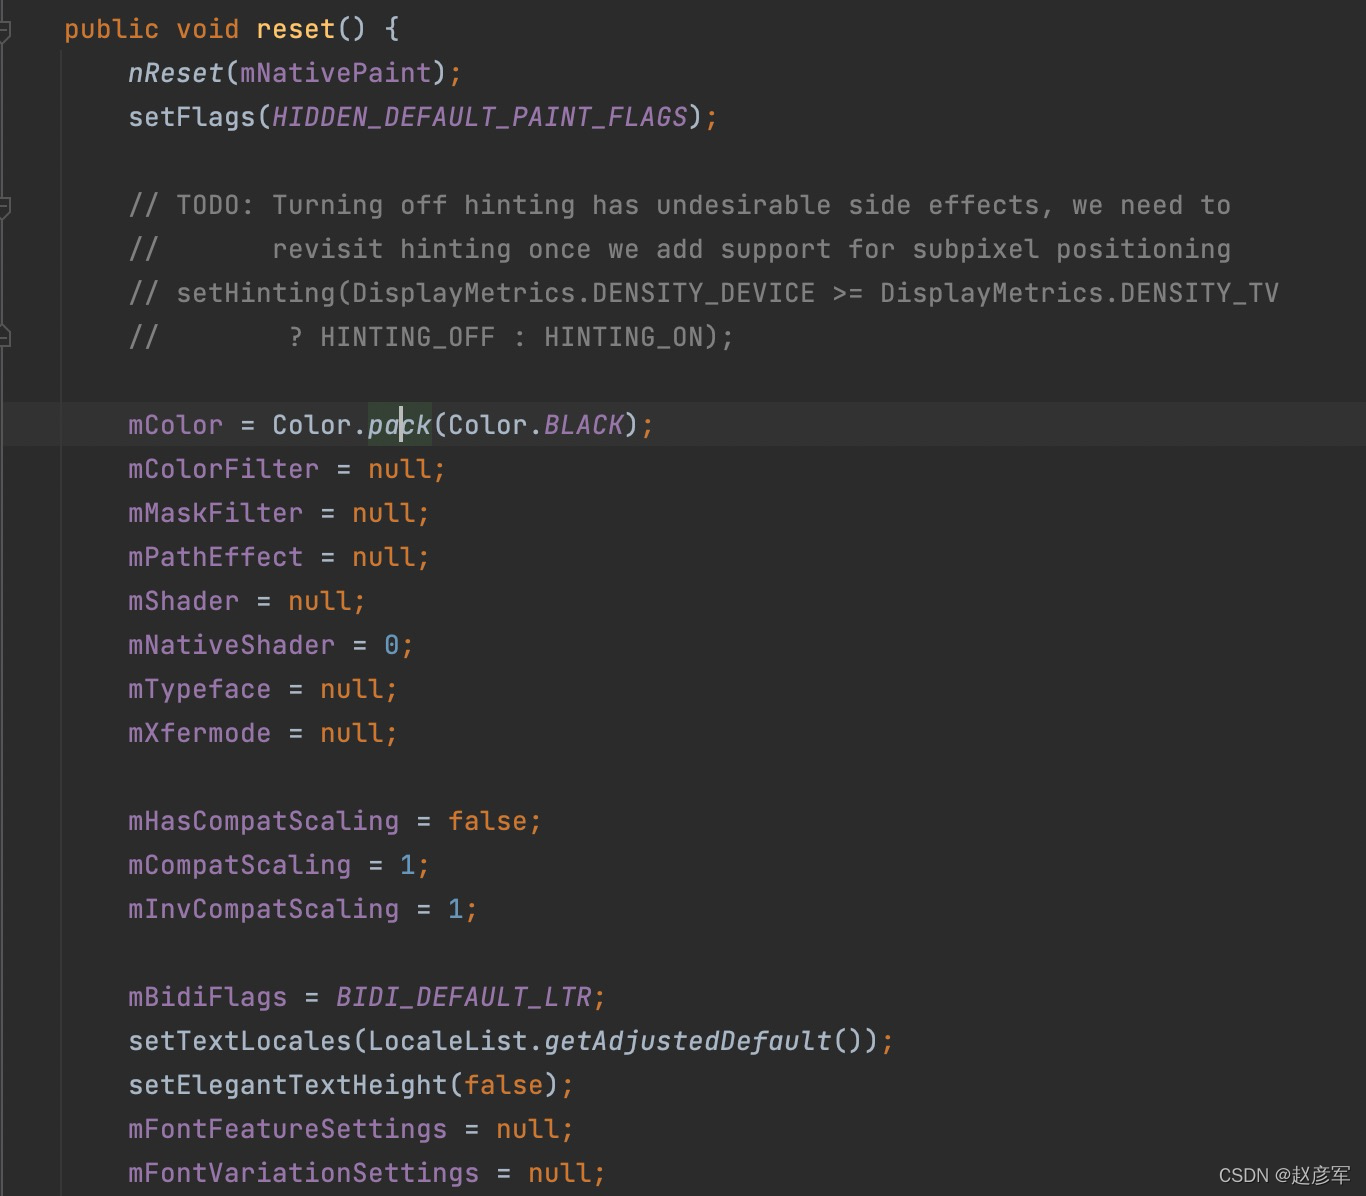Viewport: 1366px width, 1196px height.
Task: Click the 'setTextLocales' method call
Action: [x=239, y=1041]
